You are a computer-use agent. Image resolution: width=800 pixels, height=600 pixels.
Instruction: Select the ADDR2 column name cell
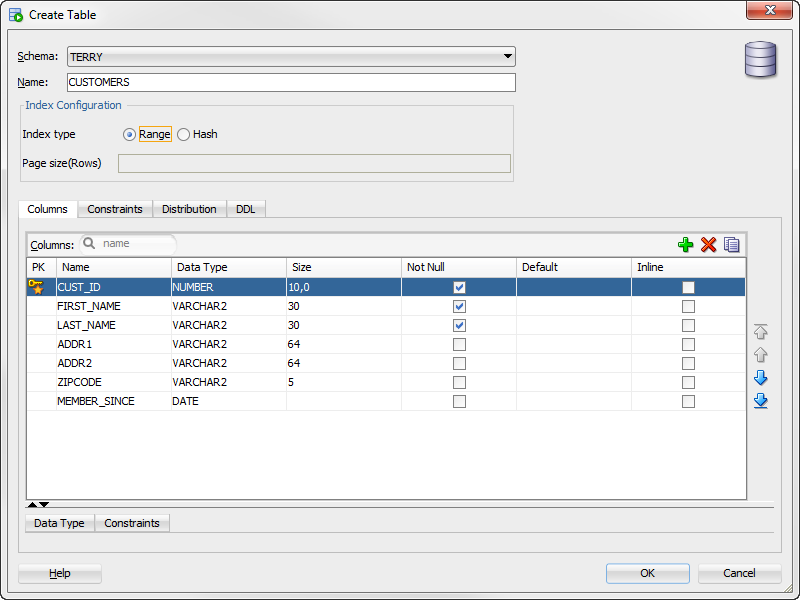click(x=113, y=363)
